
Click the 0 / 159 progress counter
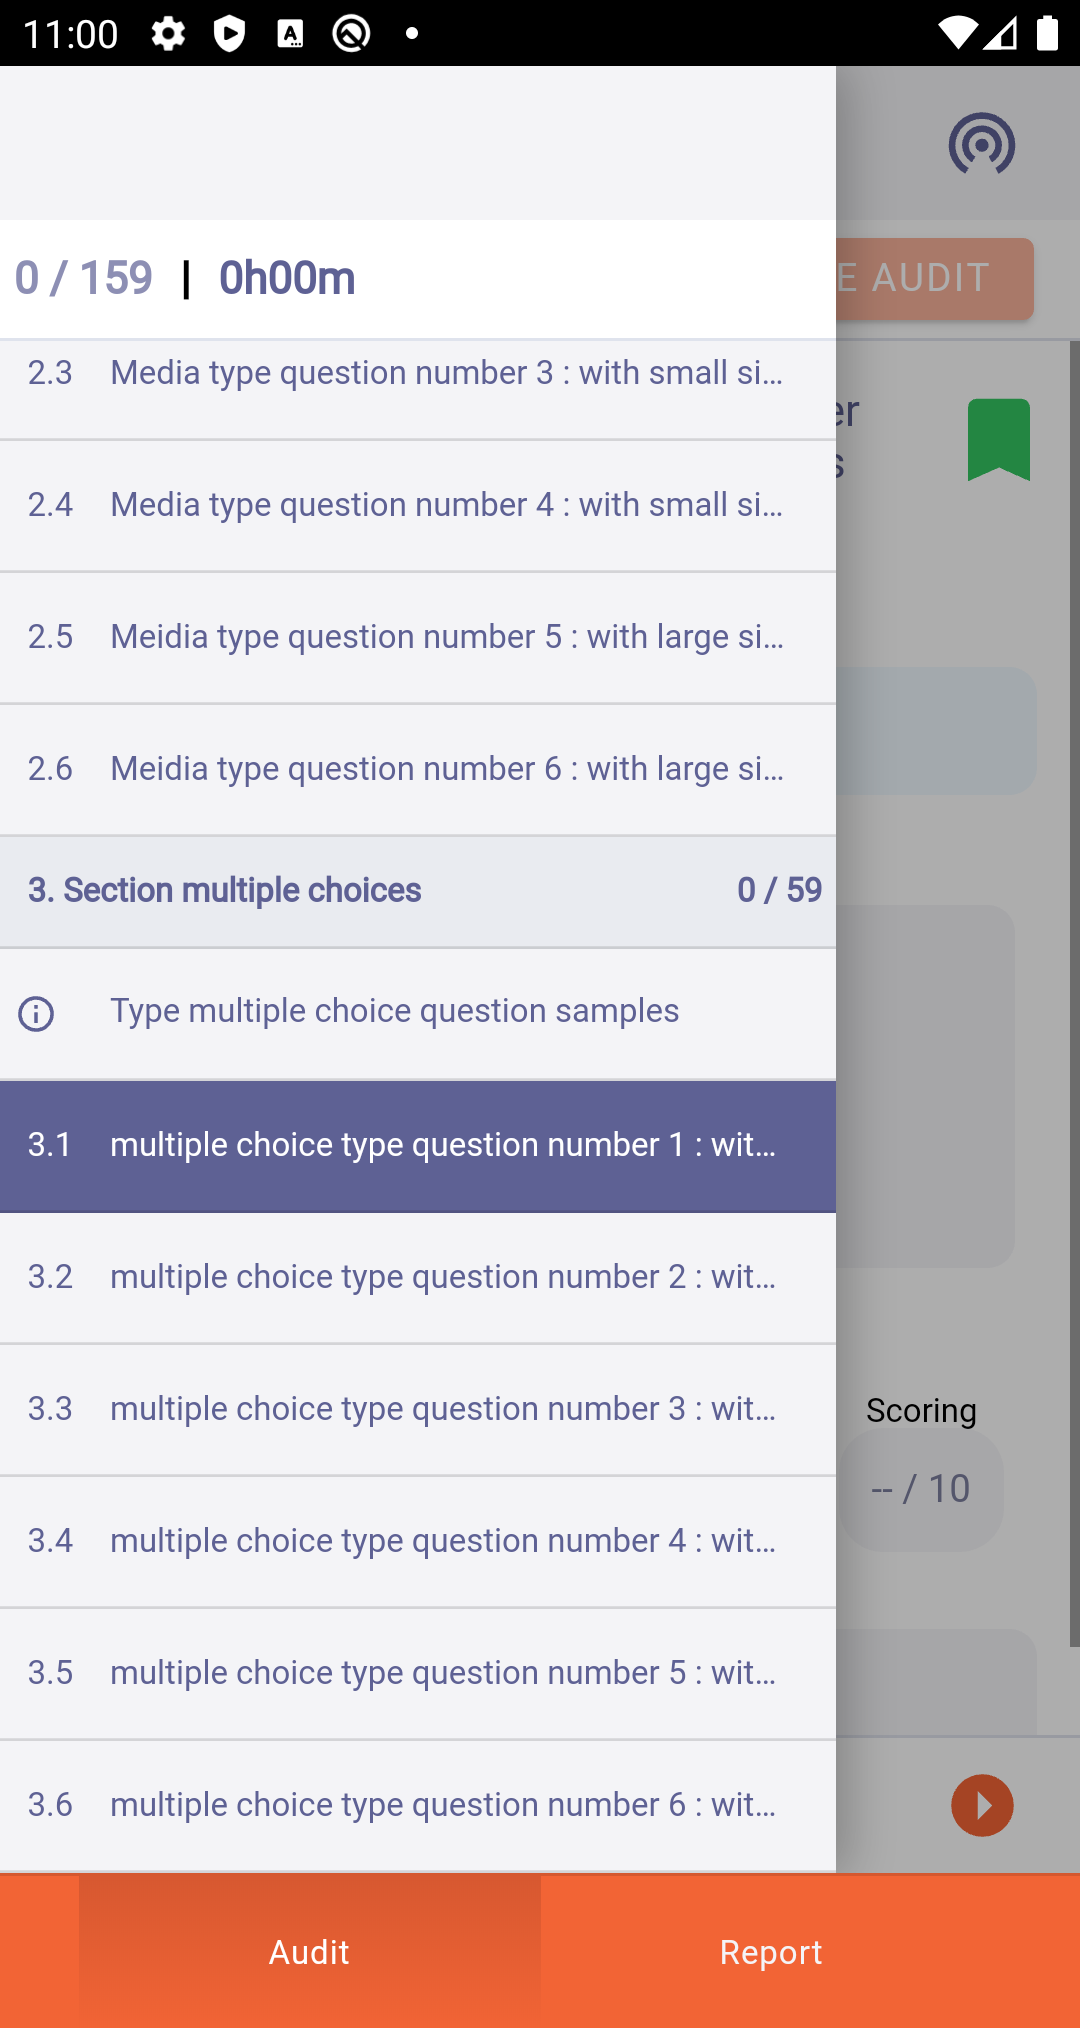coord(84,278)
